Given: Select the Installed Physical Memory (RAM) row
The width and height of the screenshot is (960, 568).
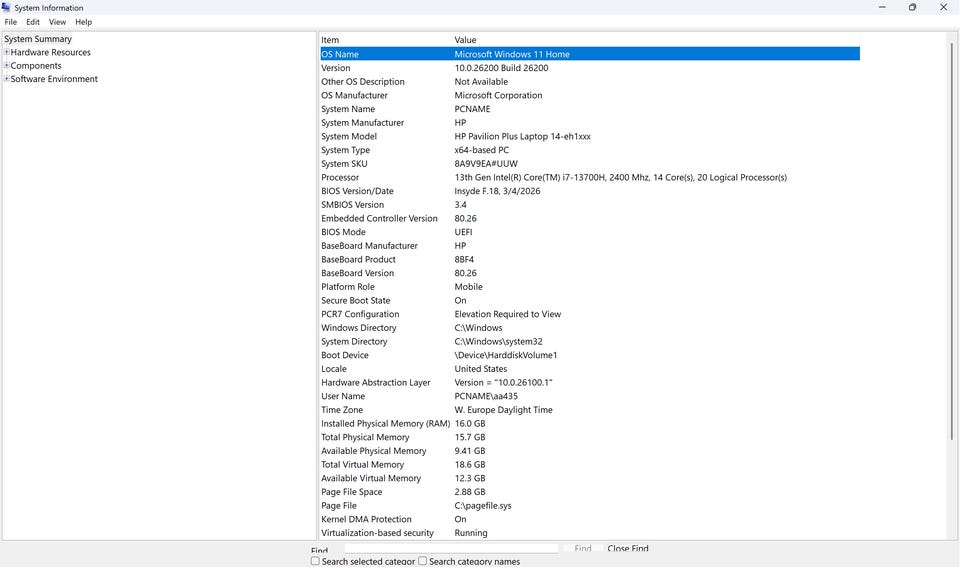Looking at the screenshot, I should click(x=590, y=424).
